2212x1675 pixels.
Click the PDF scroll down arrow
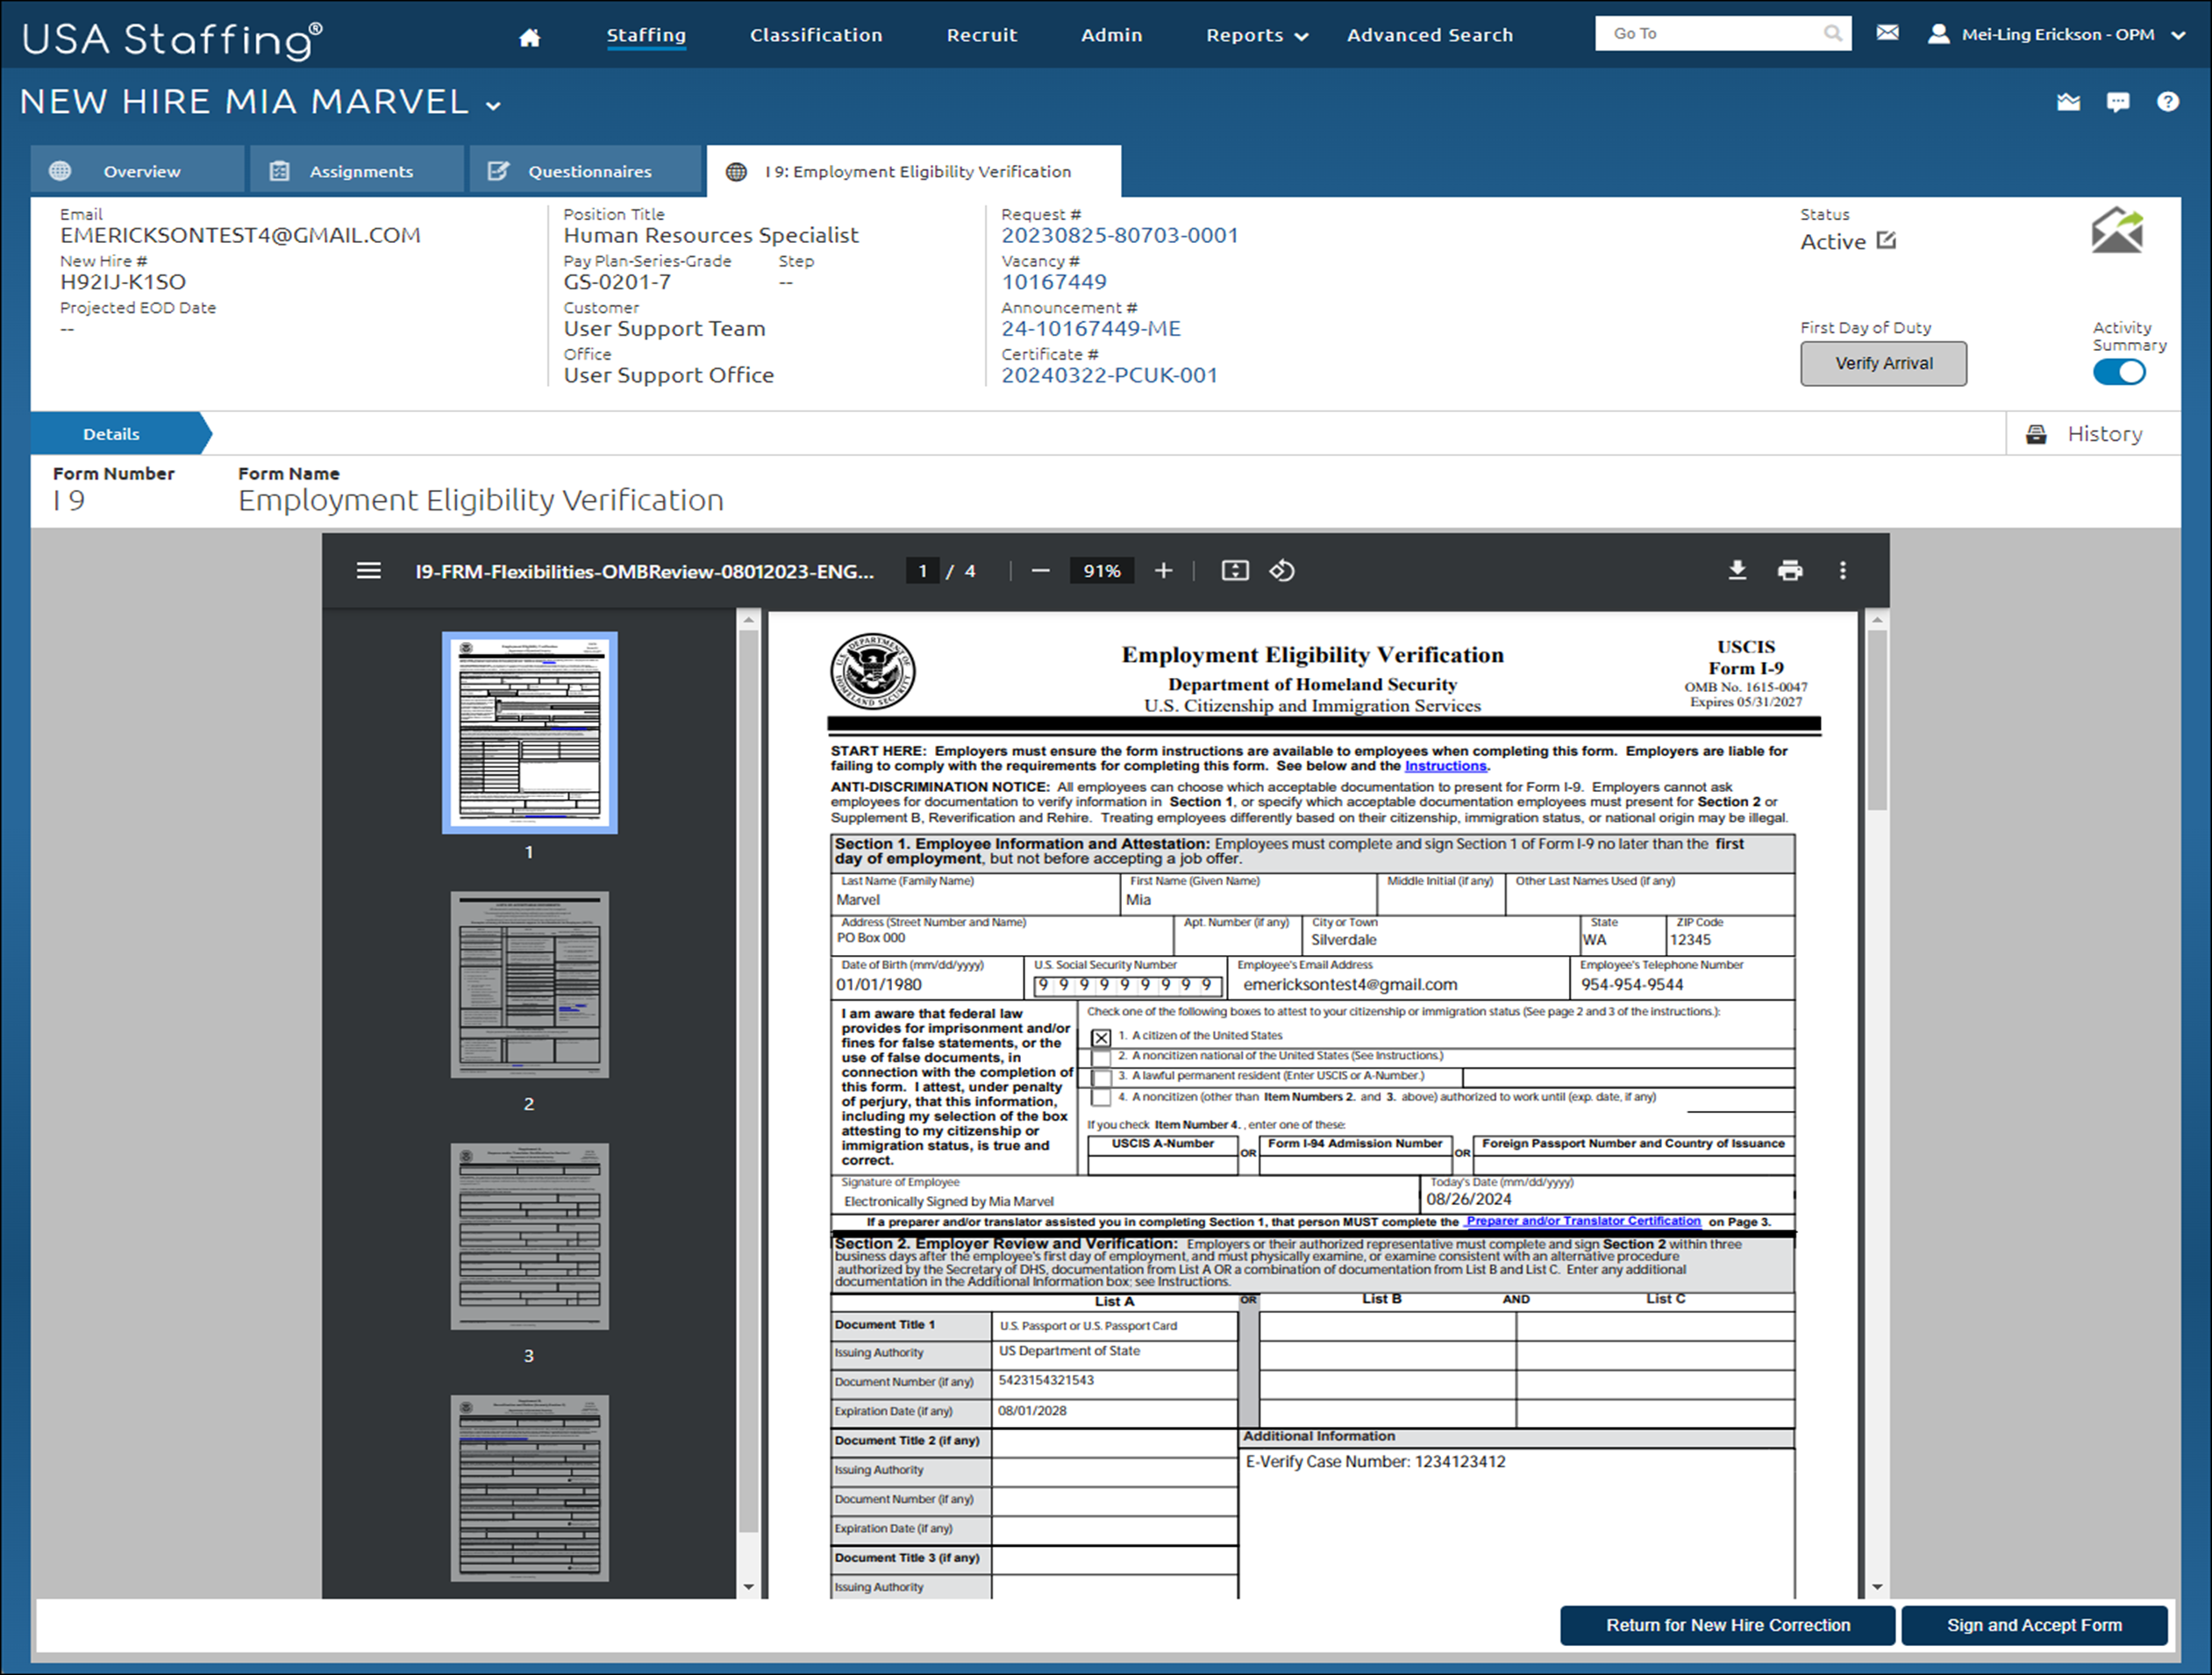pos(1877,1587)
